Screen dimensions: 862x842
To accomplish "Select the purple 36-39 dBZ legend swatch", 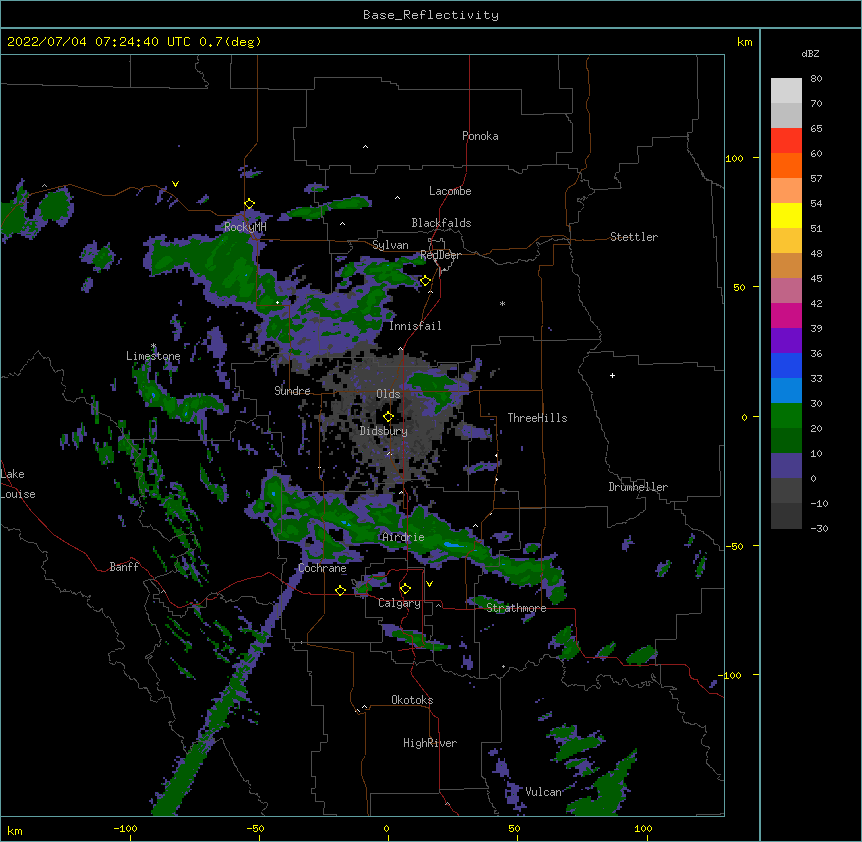I will [786, 341].
